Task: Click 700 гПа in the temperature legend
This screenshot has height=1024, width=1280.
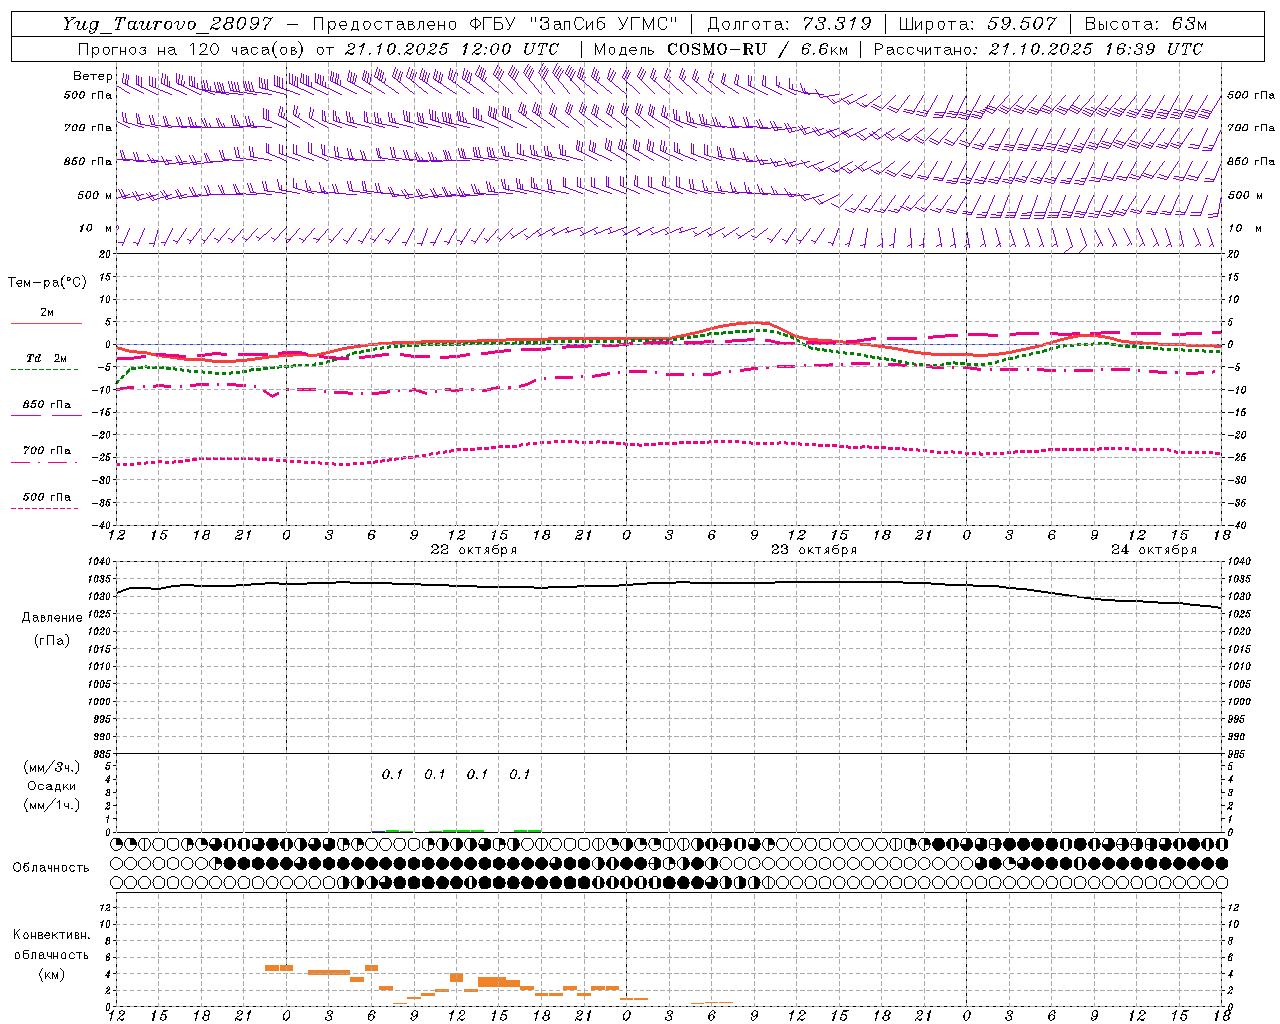Action: pyautogui.click(x=47, y=451)
